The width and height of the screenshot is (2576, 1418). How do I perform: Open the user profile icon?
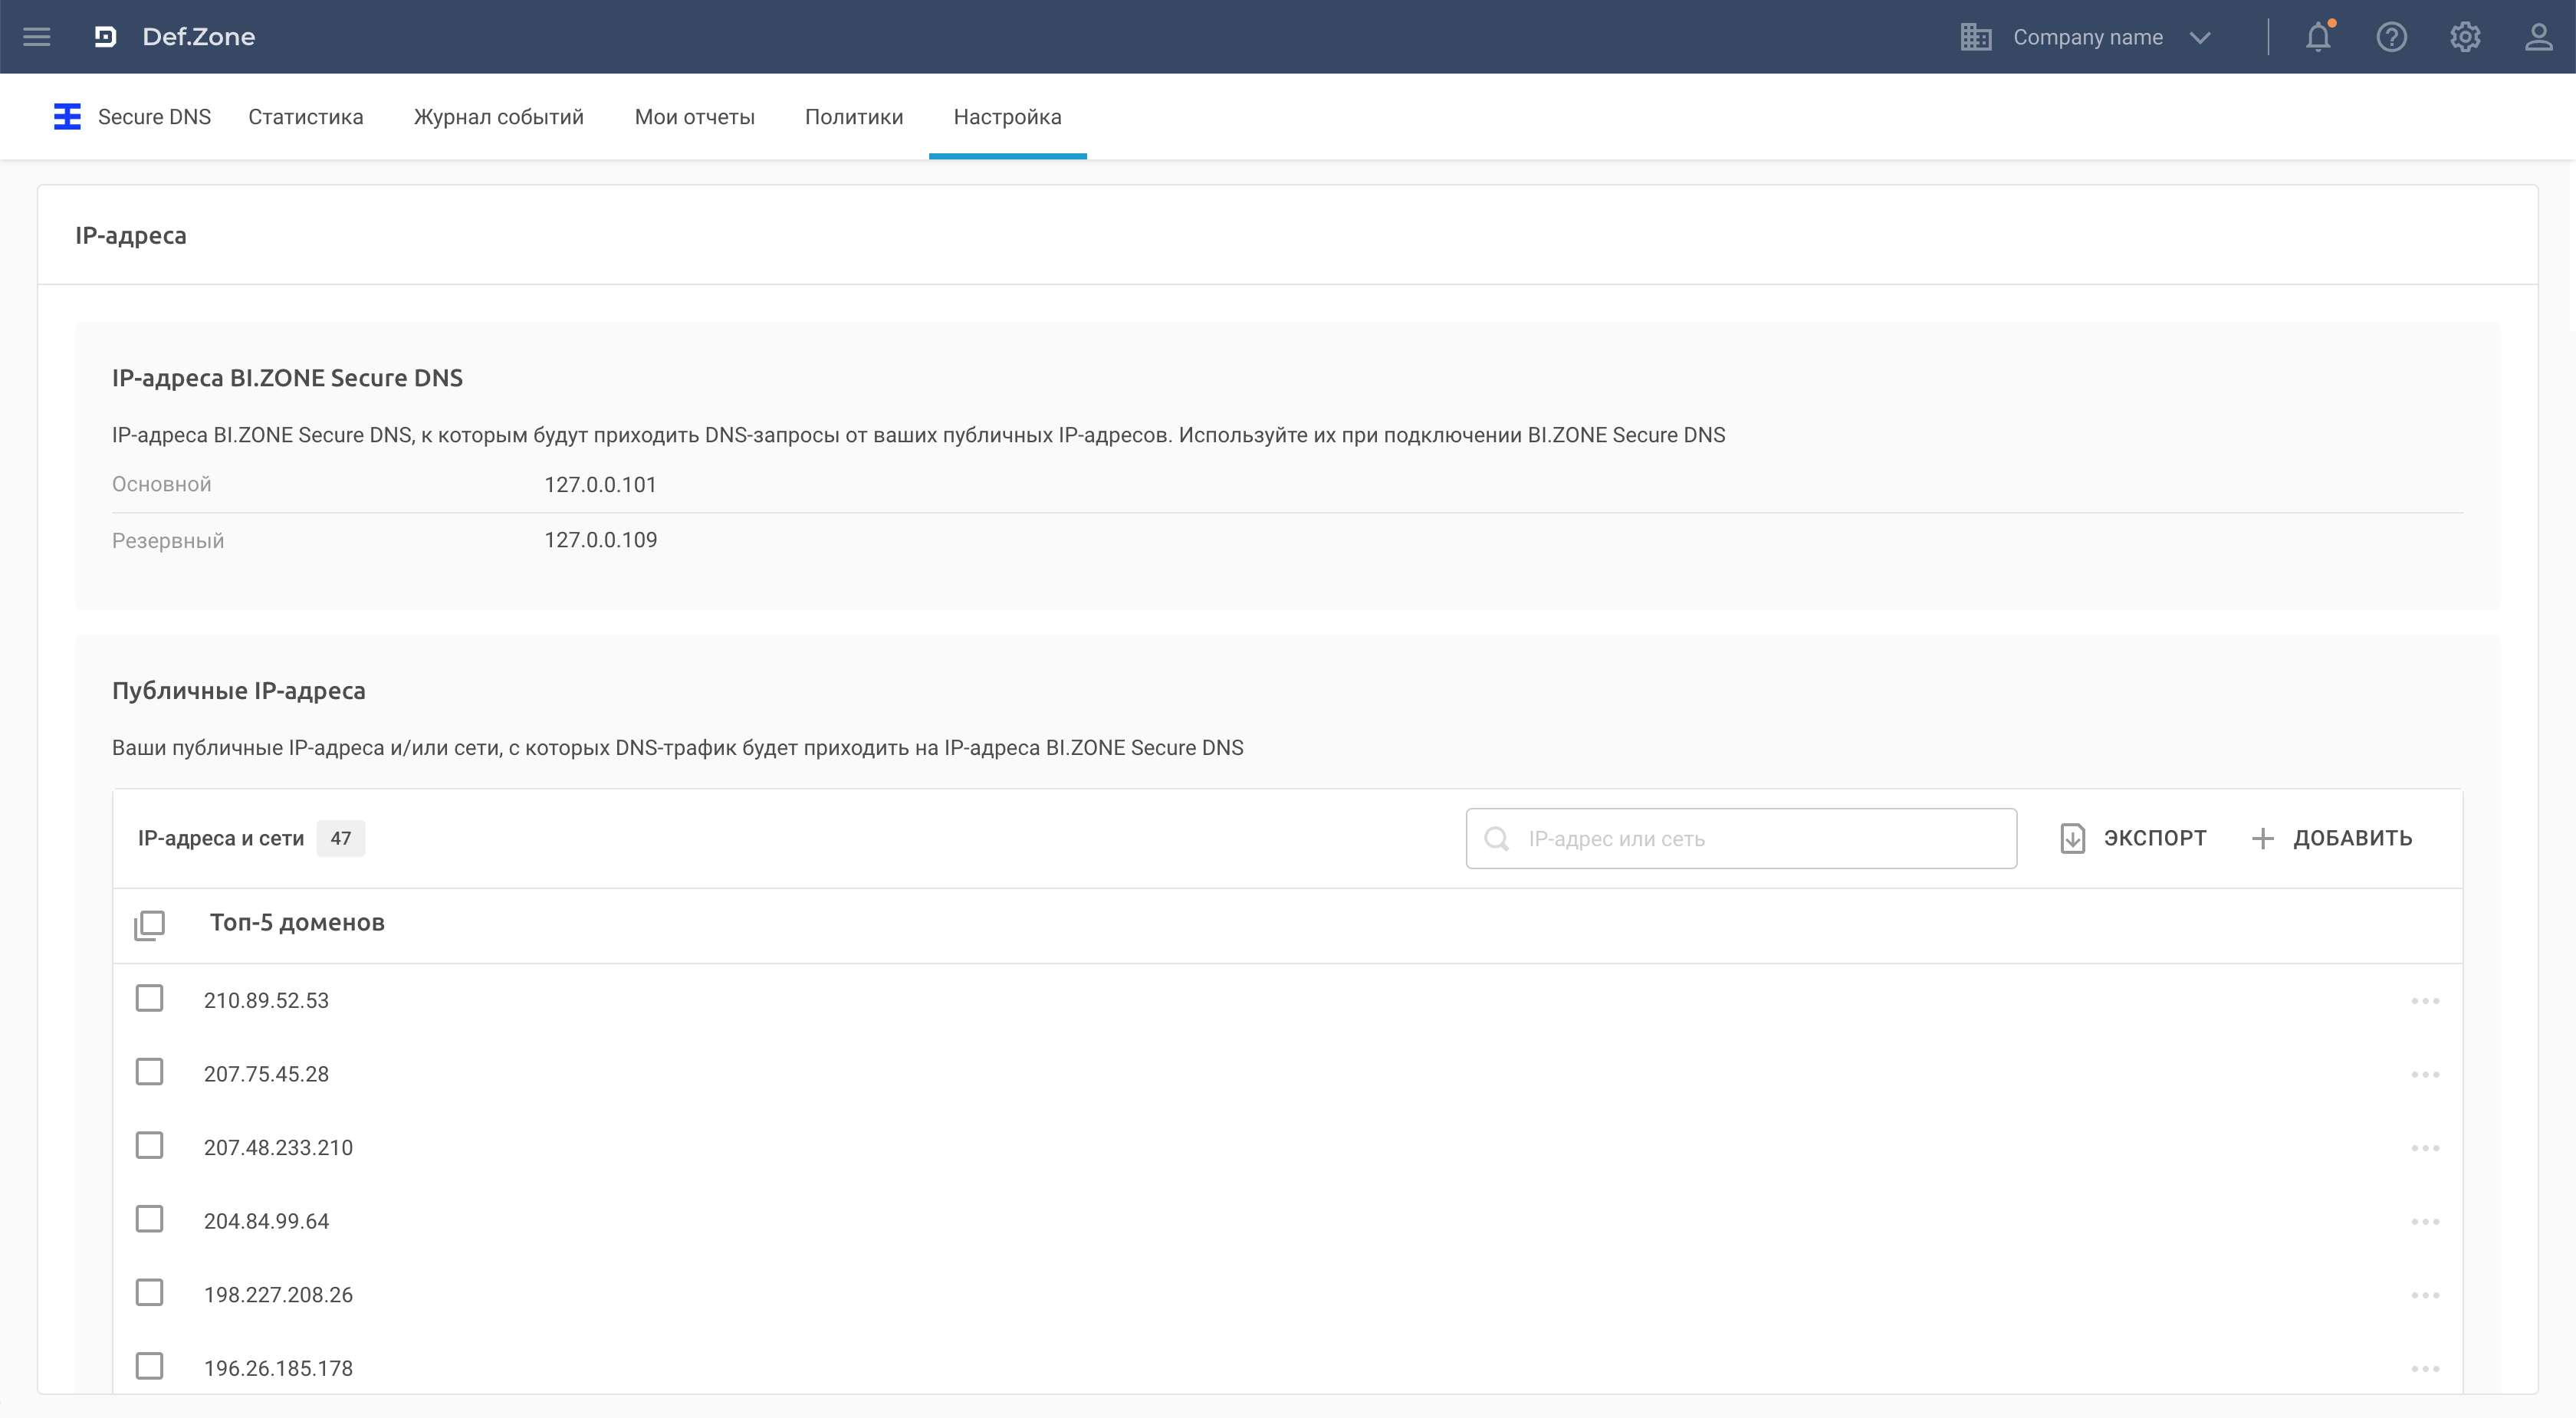[2538, 37]
